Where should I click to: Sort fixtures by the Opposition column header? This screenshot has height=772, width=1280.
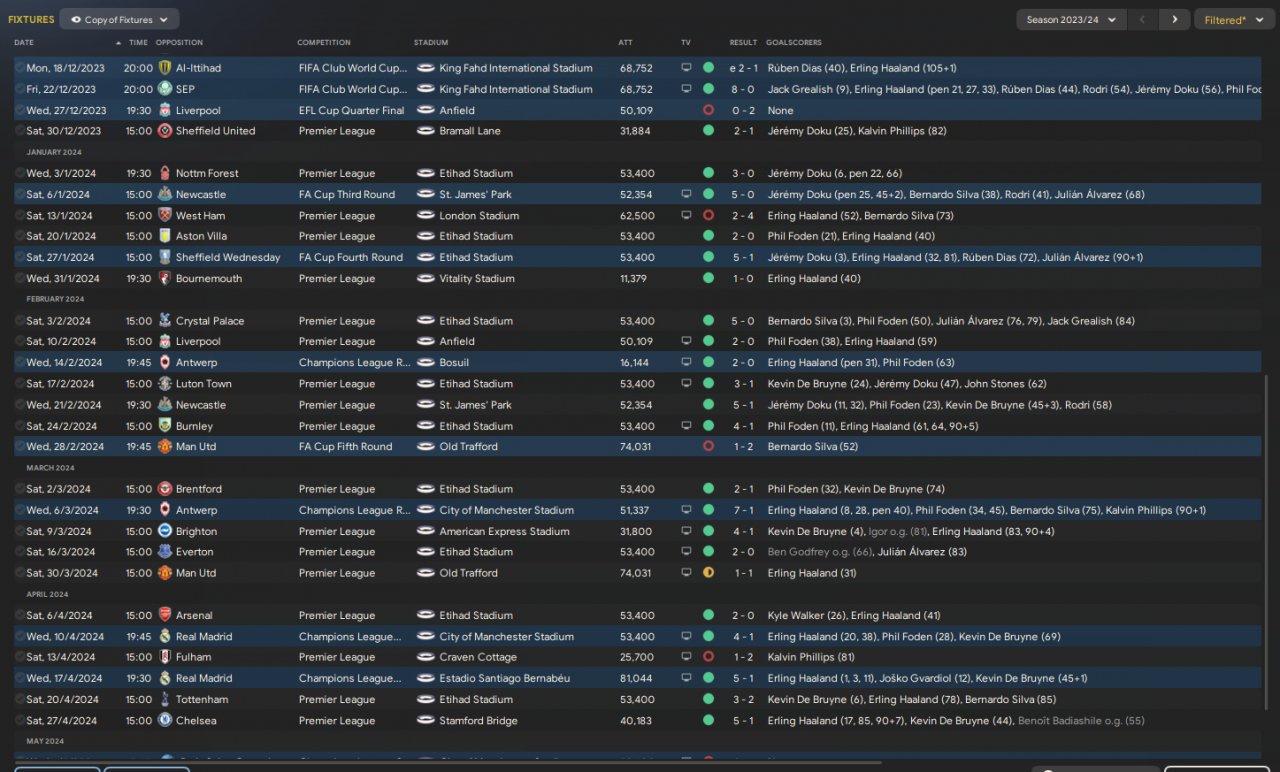[x=179, y=43]
